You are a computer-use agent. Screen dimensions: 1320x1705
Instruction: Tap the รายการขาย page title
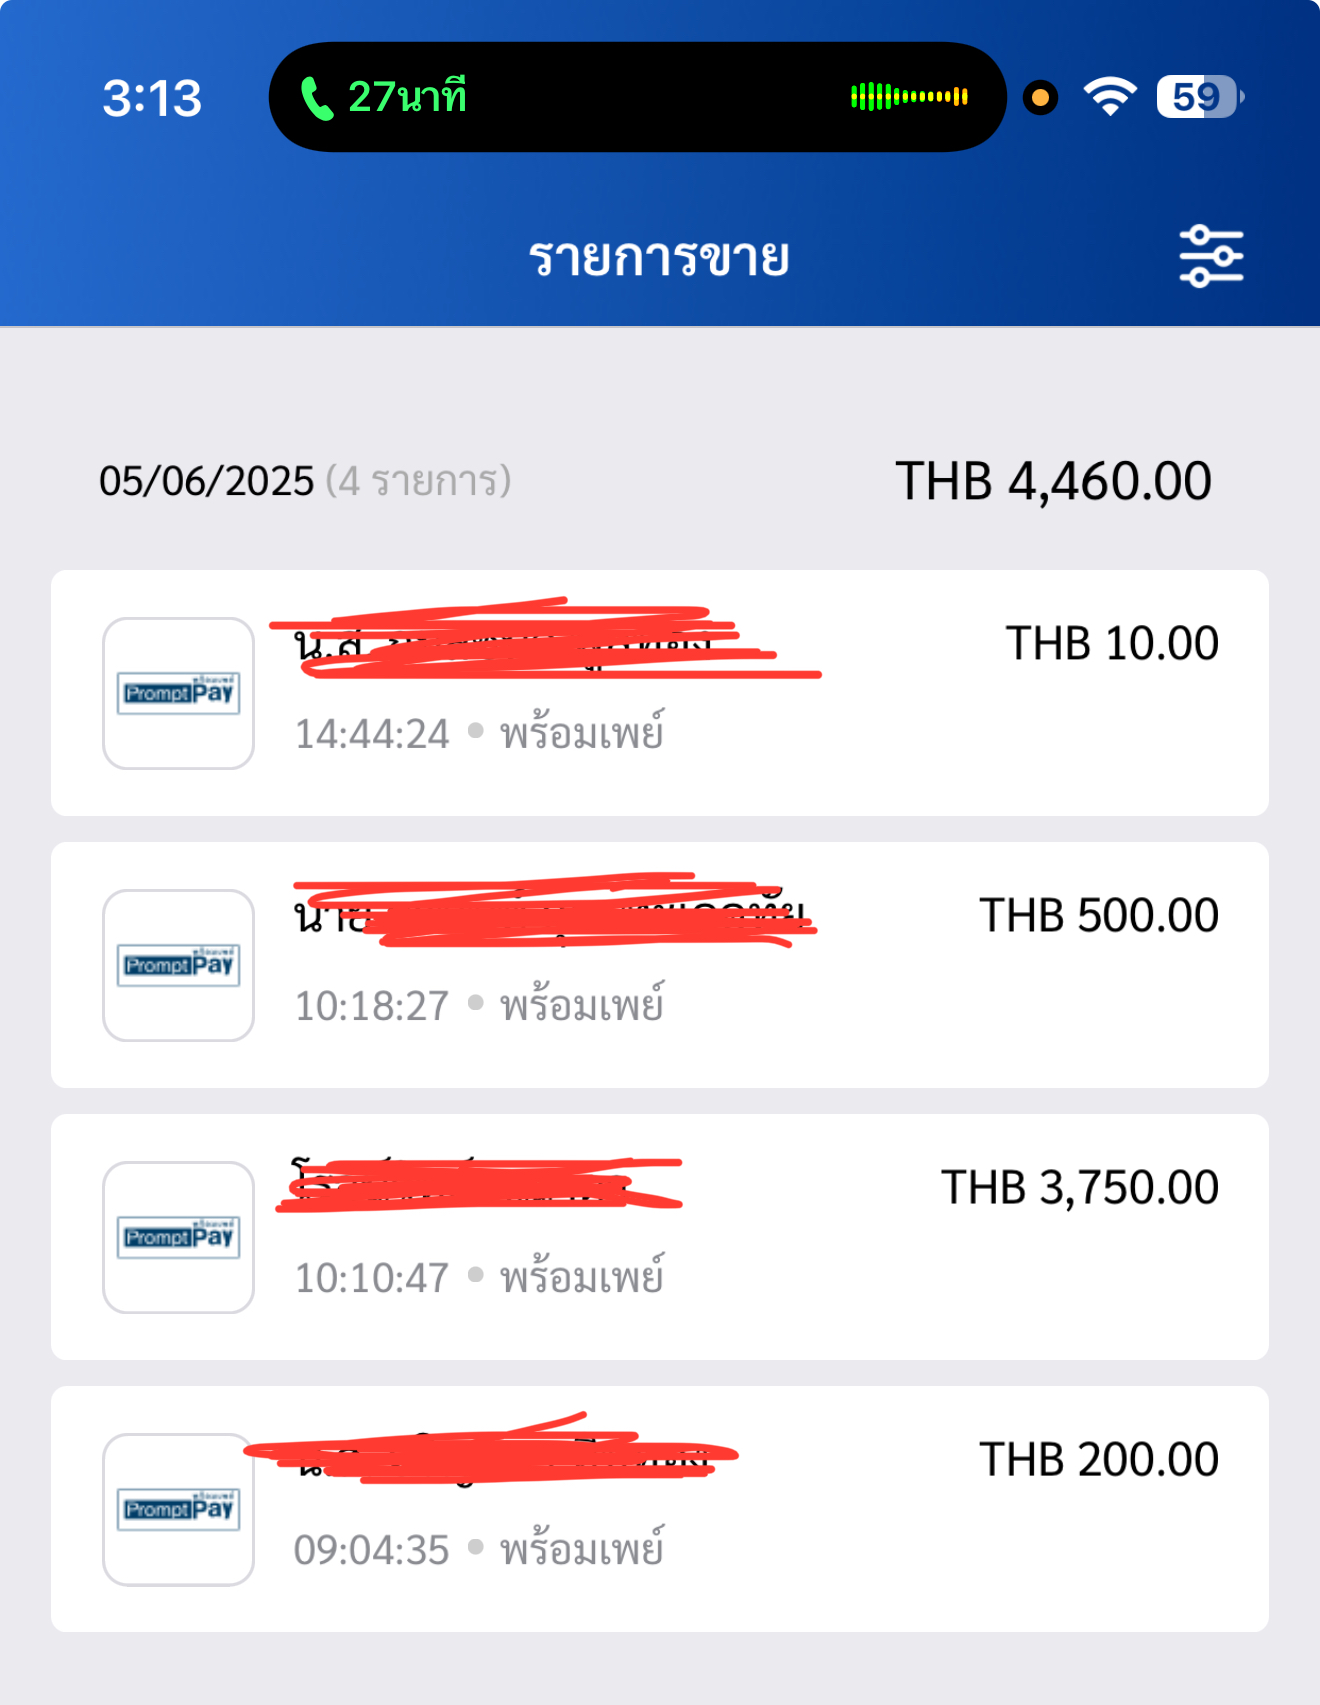coord(659,257)
